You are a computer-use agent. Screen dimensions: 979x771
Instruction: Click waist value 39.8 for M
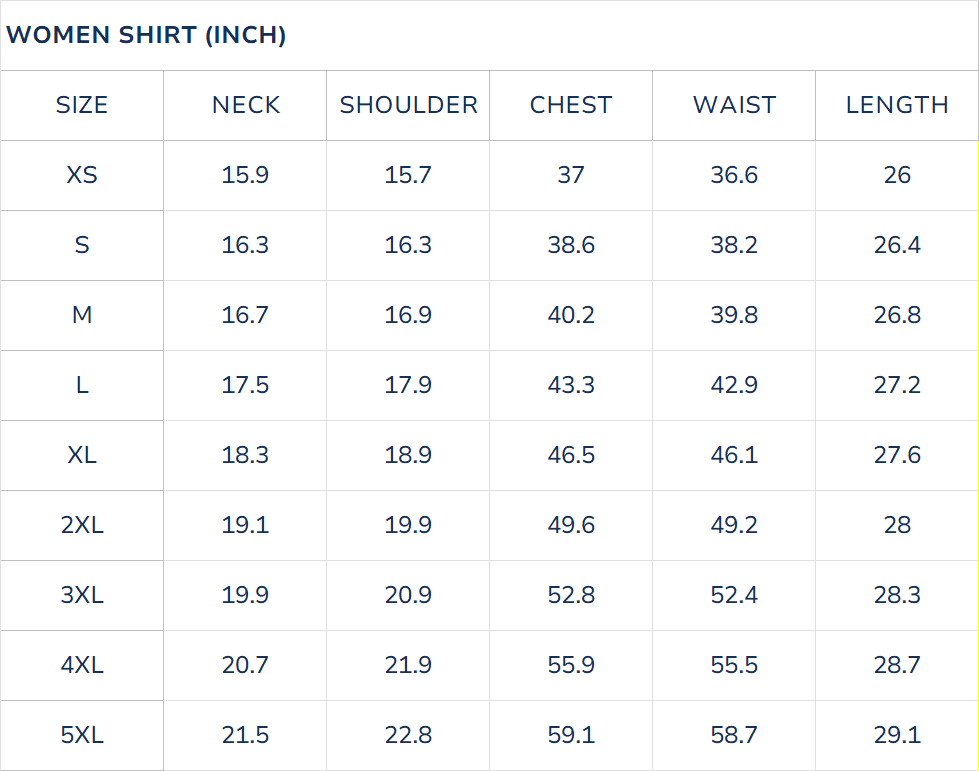coord(734,315)
